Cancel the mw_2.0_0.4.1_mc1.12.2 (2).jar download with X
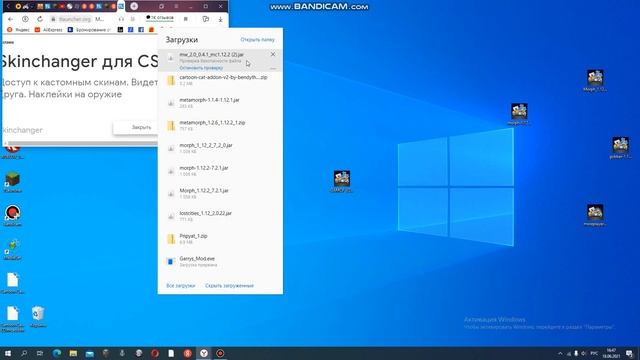This screenshot has height=360, width=640. pyautogui.click(x=273, y=54)
